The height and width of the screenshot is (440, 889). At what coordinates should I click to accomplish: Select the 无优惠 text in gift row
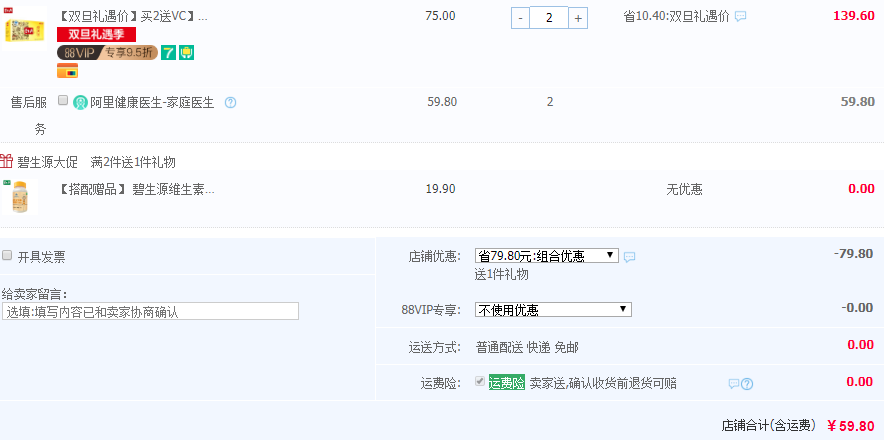(x=684, y=189)
